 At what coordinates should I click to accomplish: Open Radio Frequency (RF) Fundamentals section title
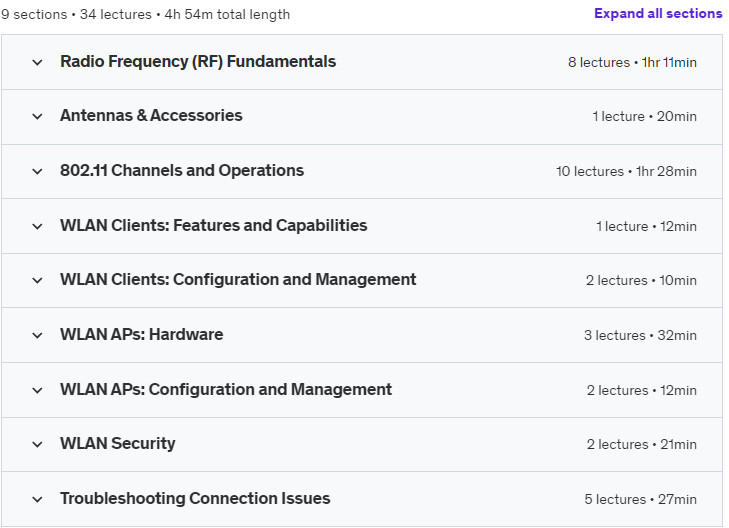198,62
